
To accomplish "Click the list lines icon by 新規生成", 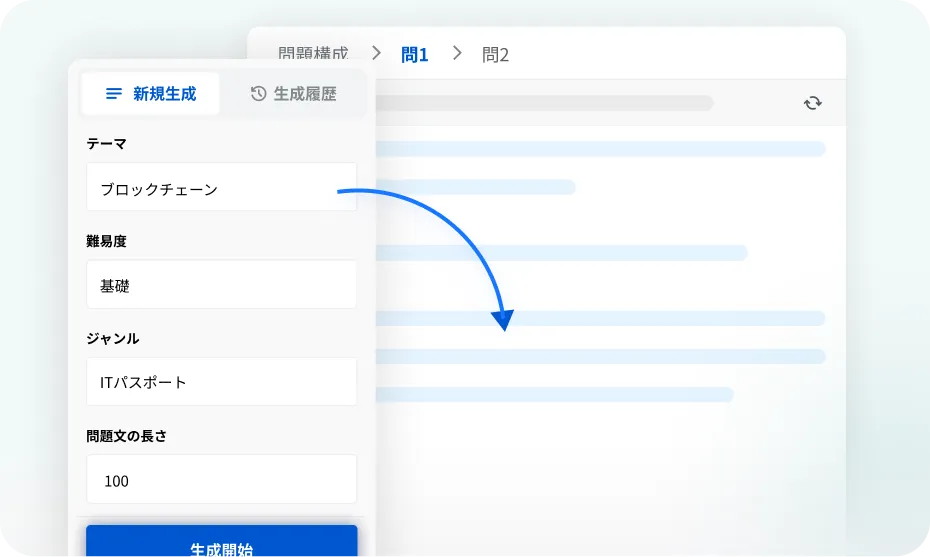I will tap(114, 94).
